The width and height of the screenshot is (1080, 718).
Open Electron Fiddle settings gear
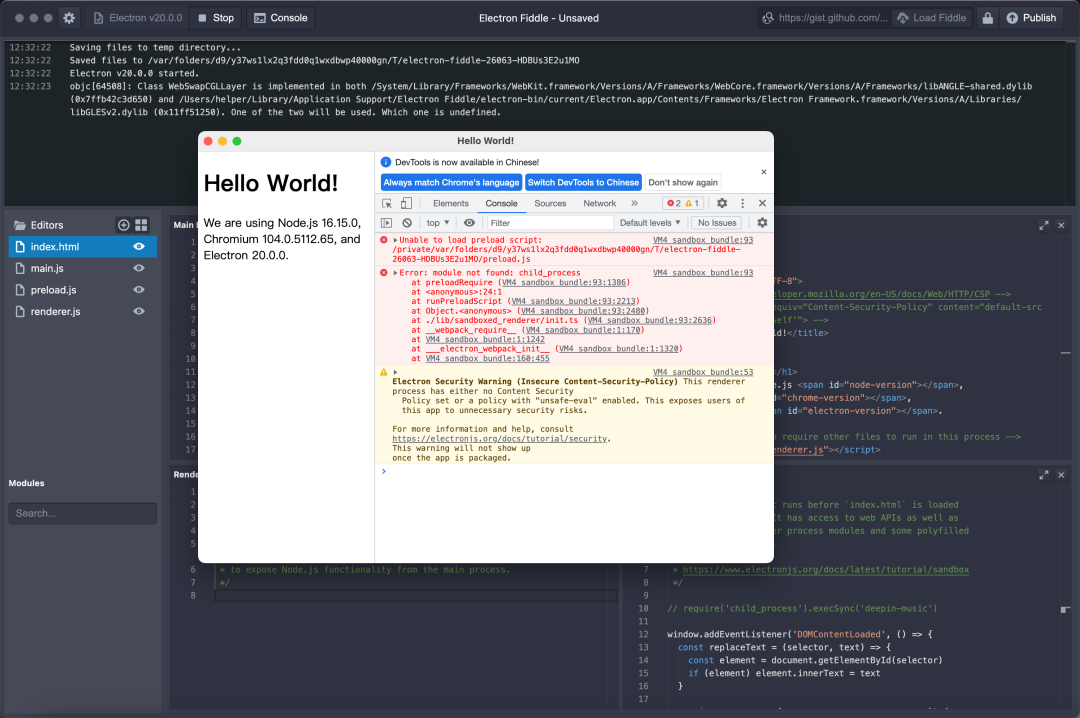pyautogui.click(x=69, y=18)
